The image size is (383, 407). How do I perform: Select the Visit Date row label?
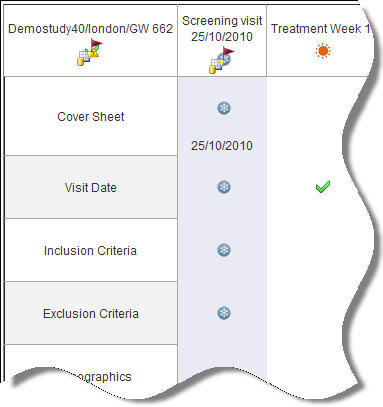(x=91, y=188)
